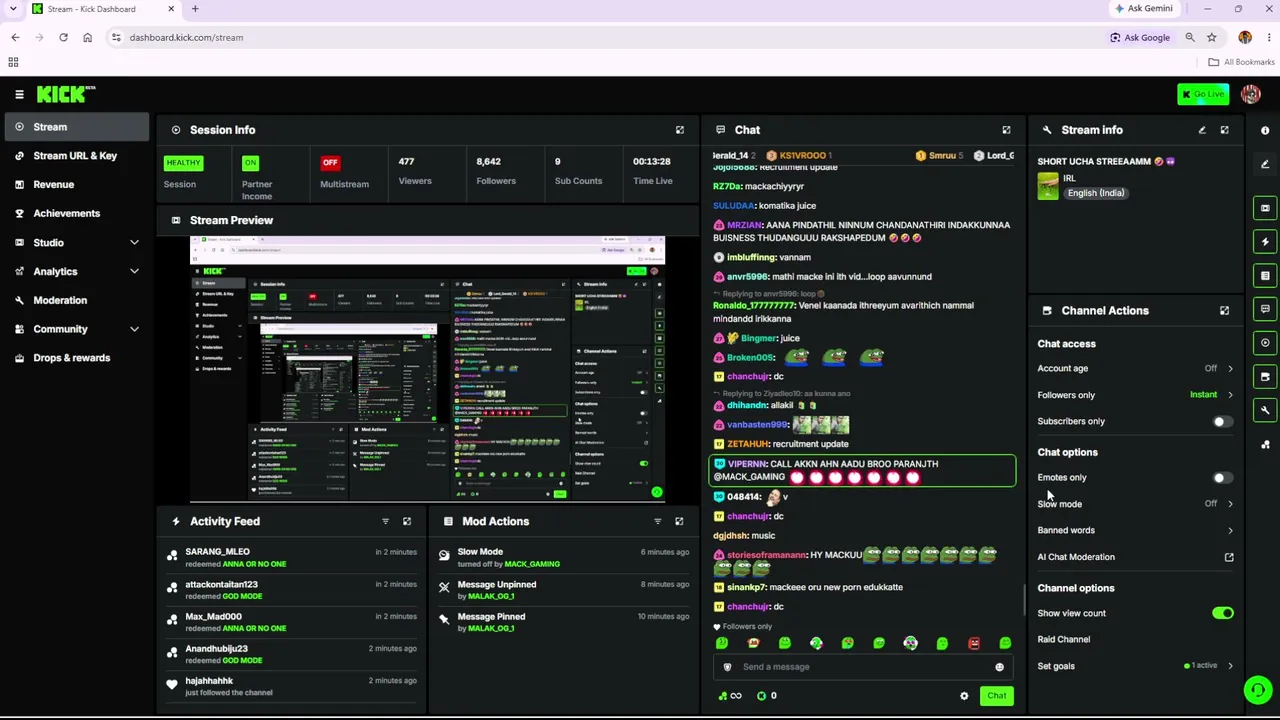Click the info icon in right sidebar

pos(1265,130)
